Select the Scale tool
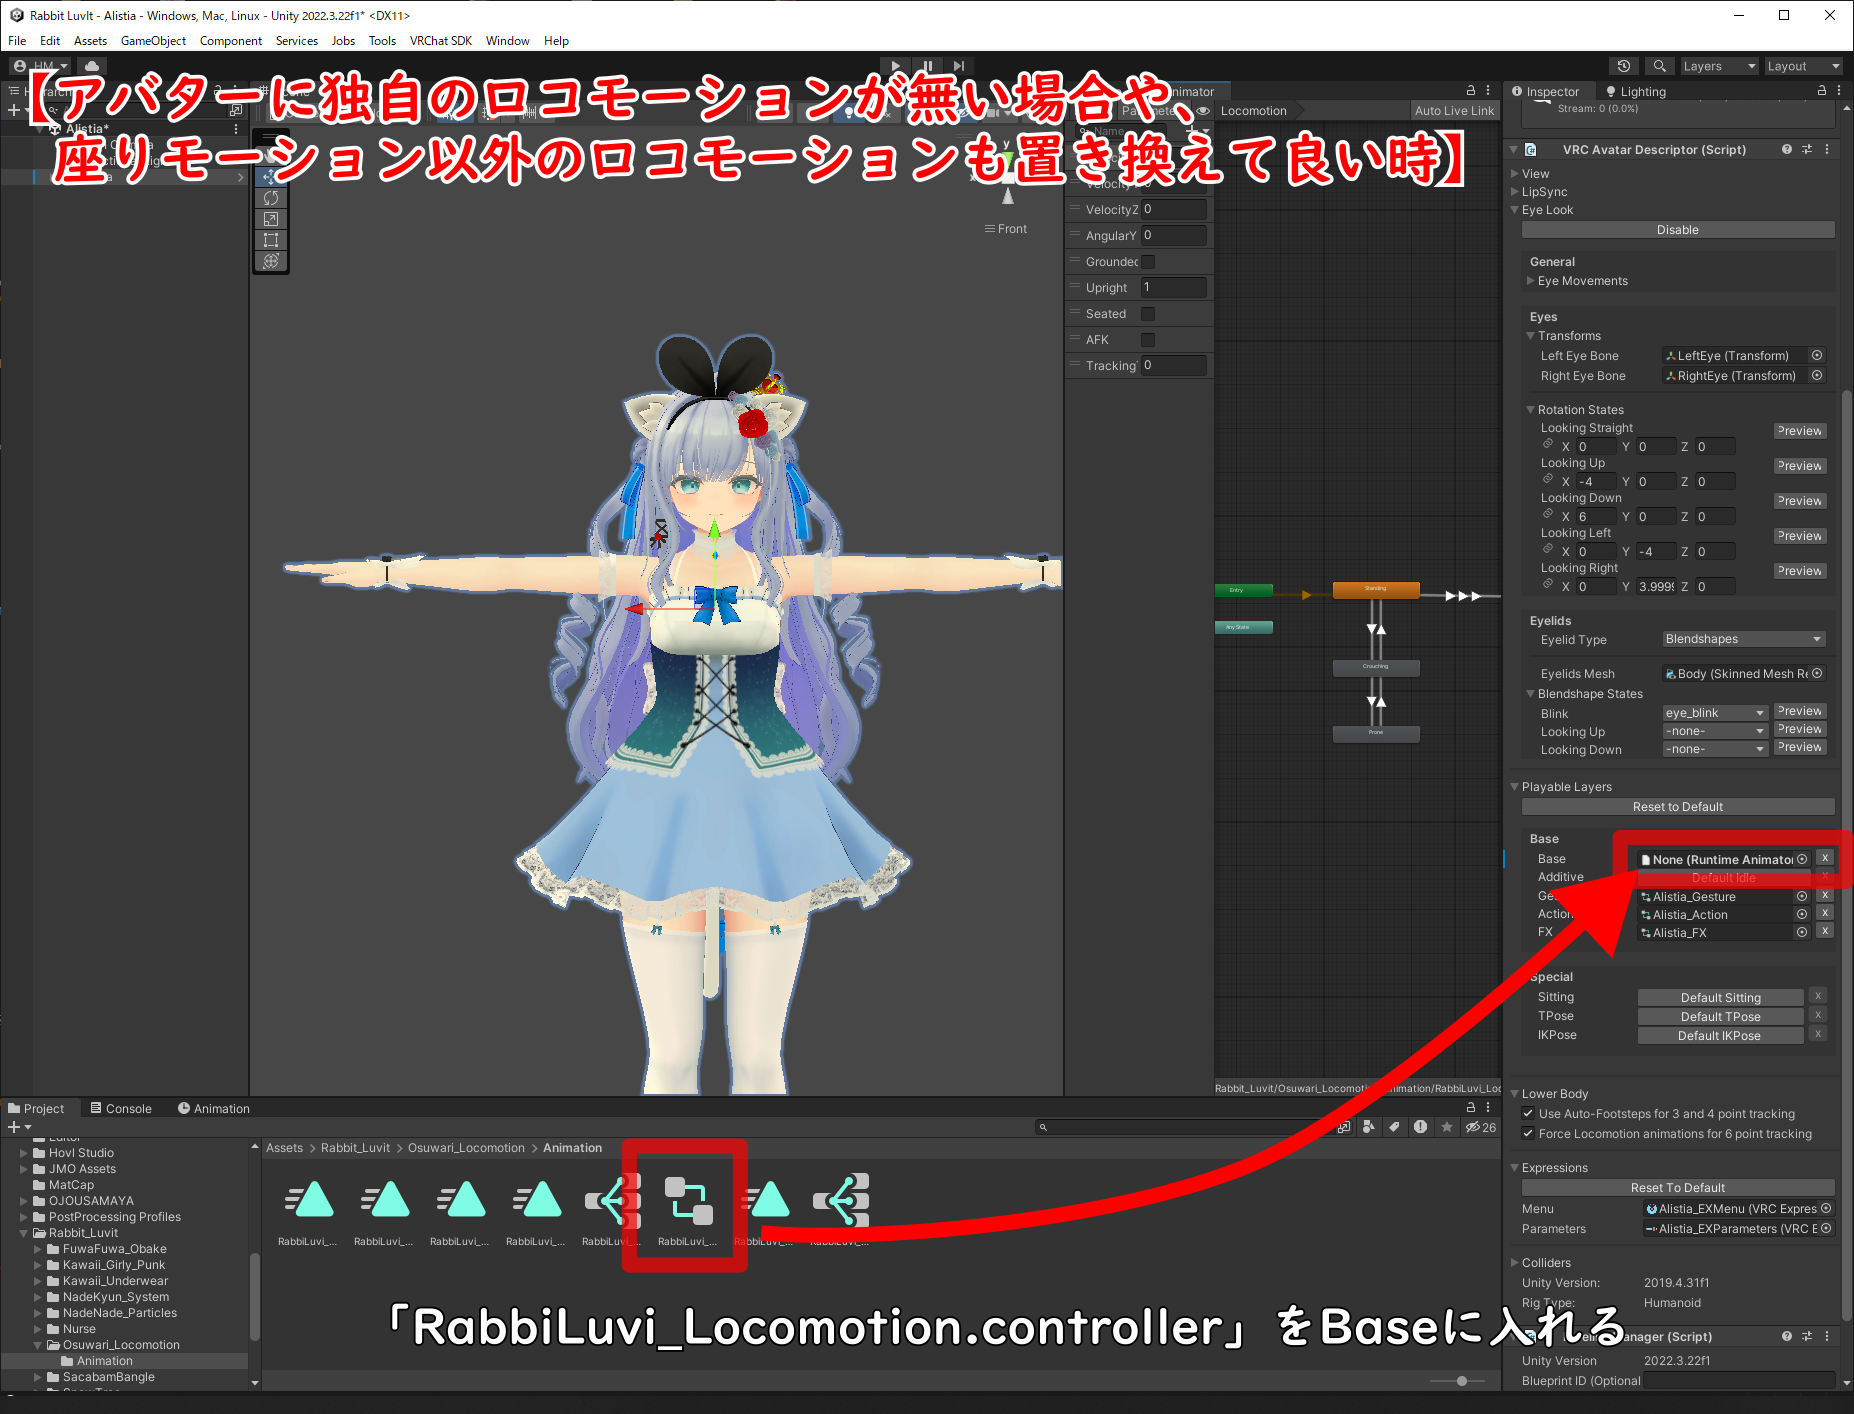 tap(270, 219)
